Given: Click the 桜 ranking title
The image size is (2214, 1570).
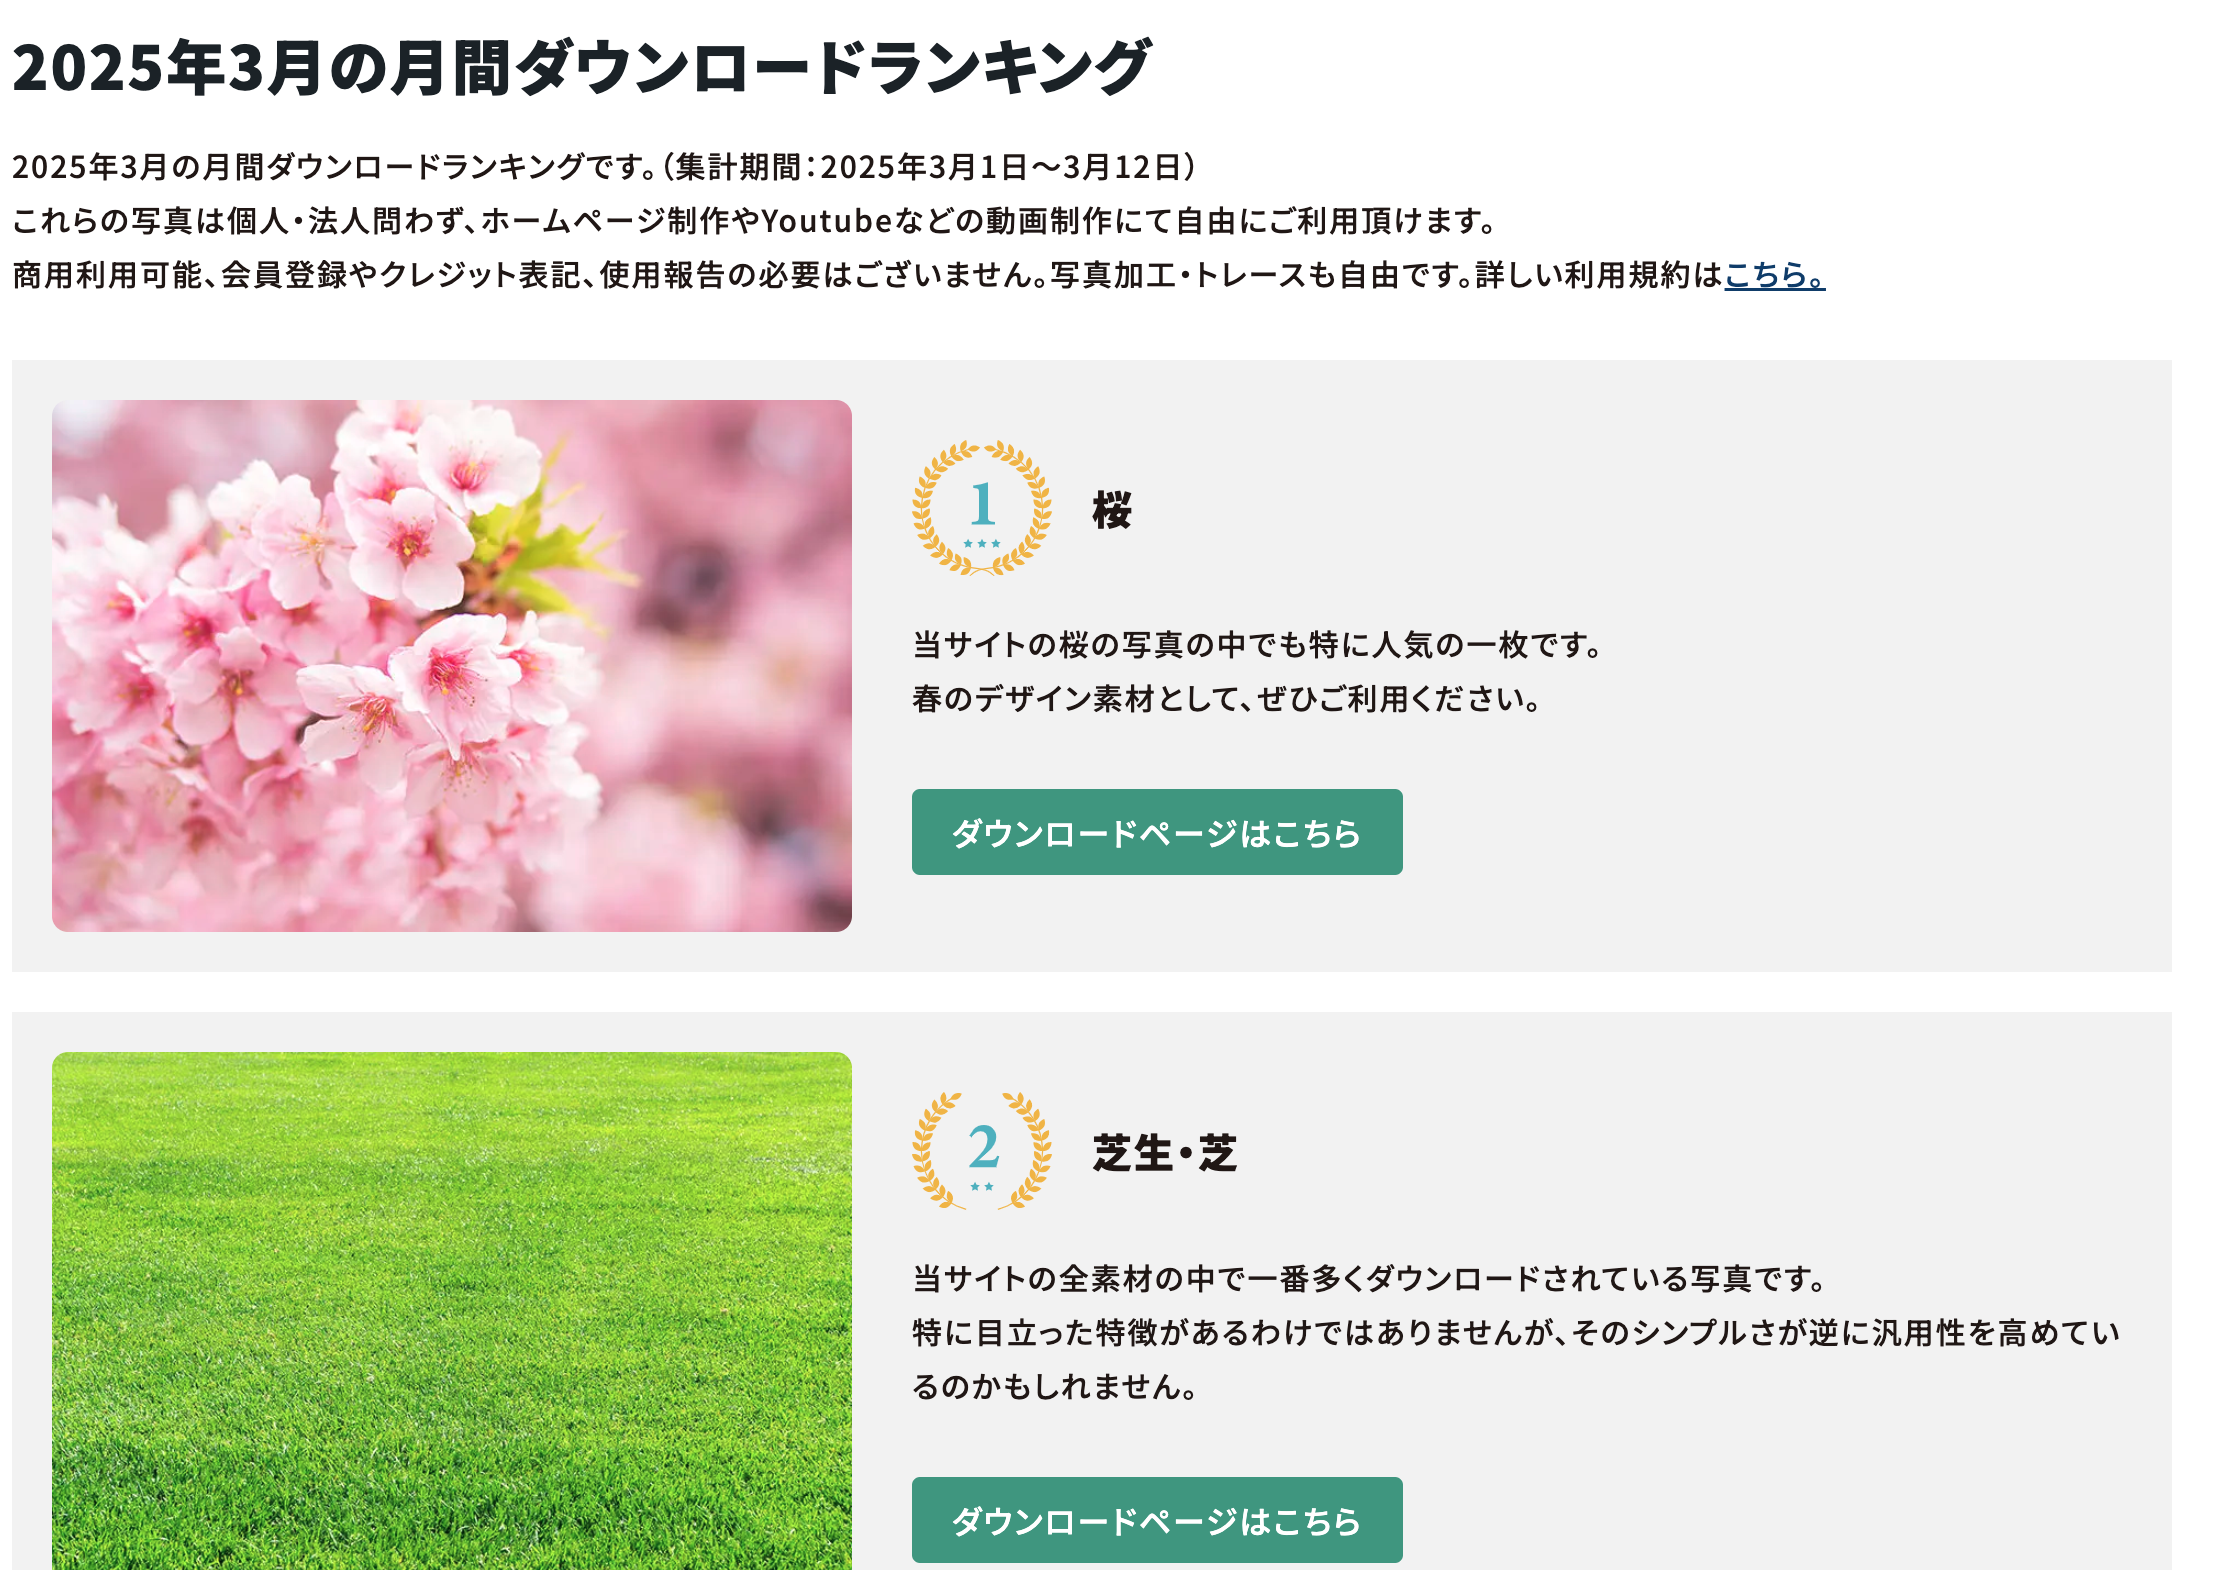Looking at the screenshot, I should coord(1112,510).
